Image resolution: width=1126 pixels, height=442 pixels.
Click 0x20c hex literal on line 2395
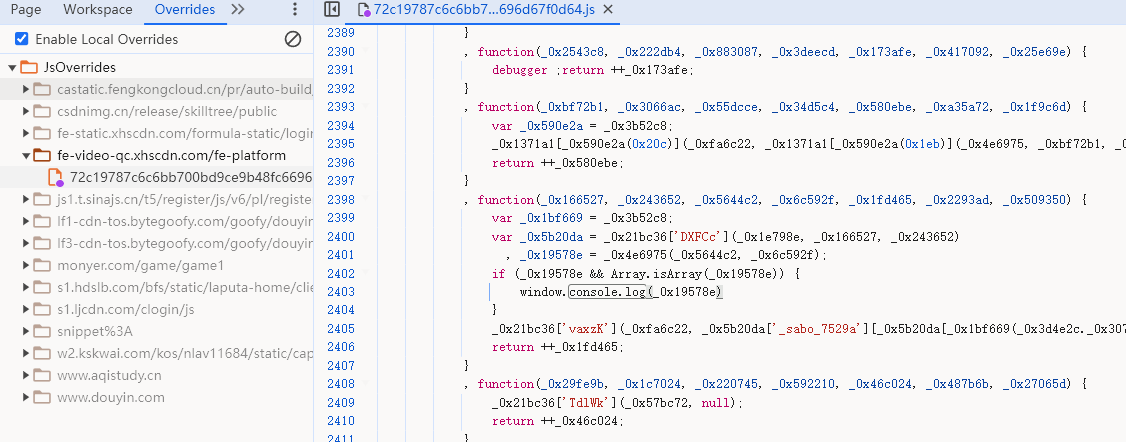(649, 144)
